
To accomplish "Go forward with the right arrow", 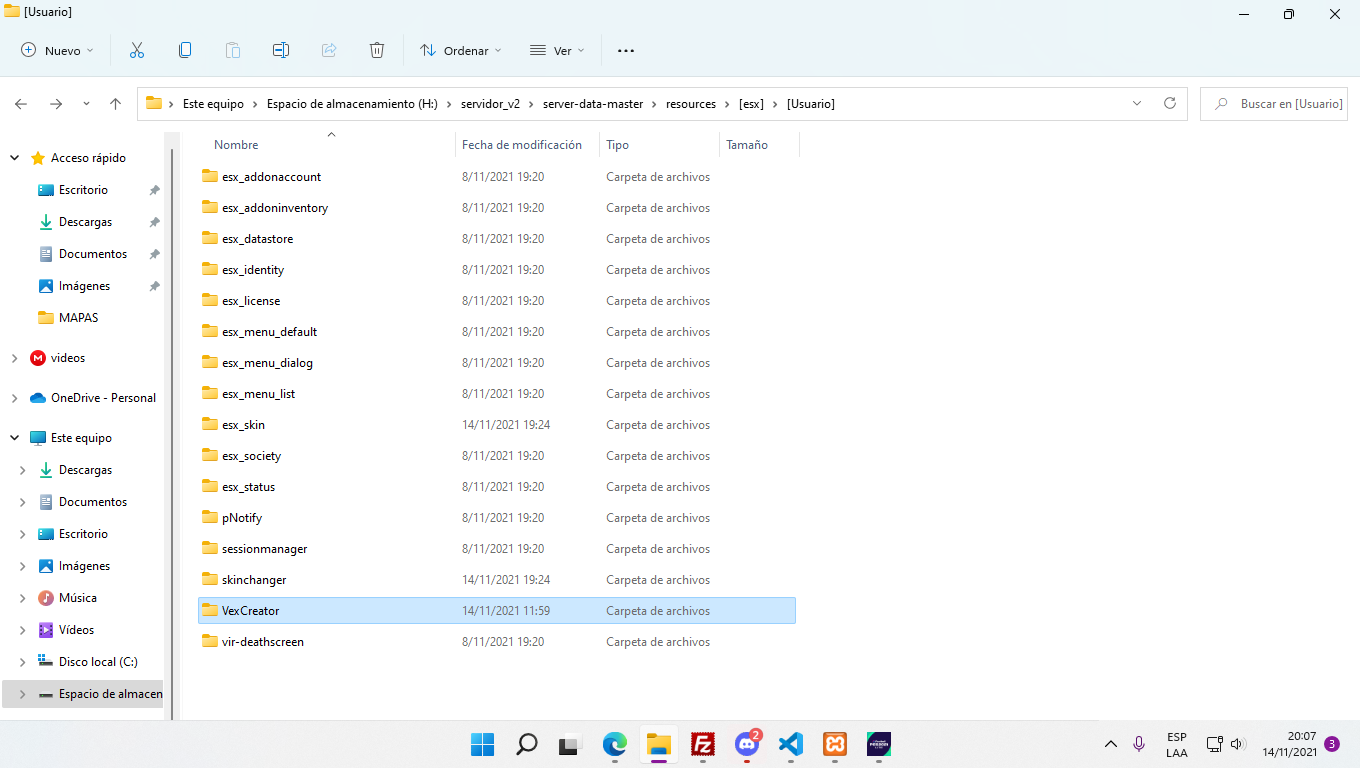I will tap(56, 104).
